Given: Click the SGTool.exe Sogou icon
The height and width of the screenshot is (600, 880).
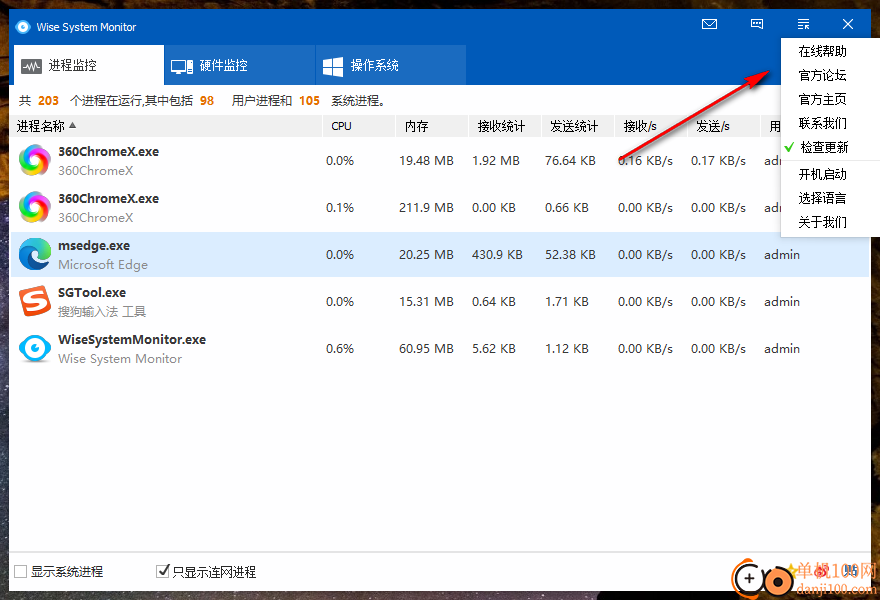Looking at the screenshot, I should 35,301.
